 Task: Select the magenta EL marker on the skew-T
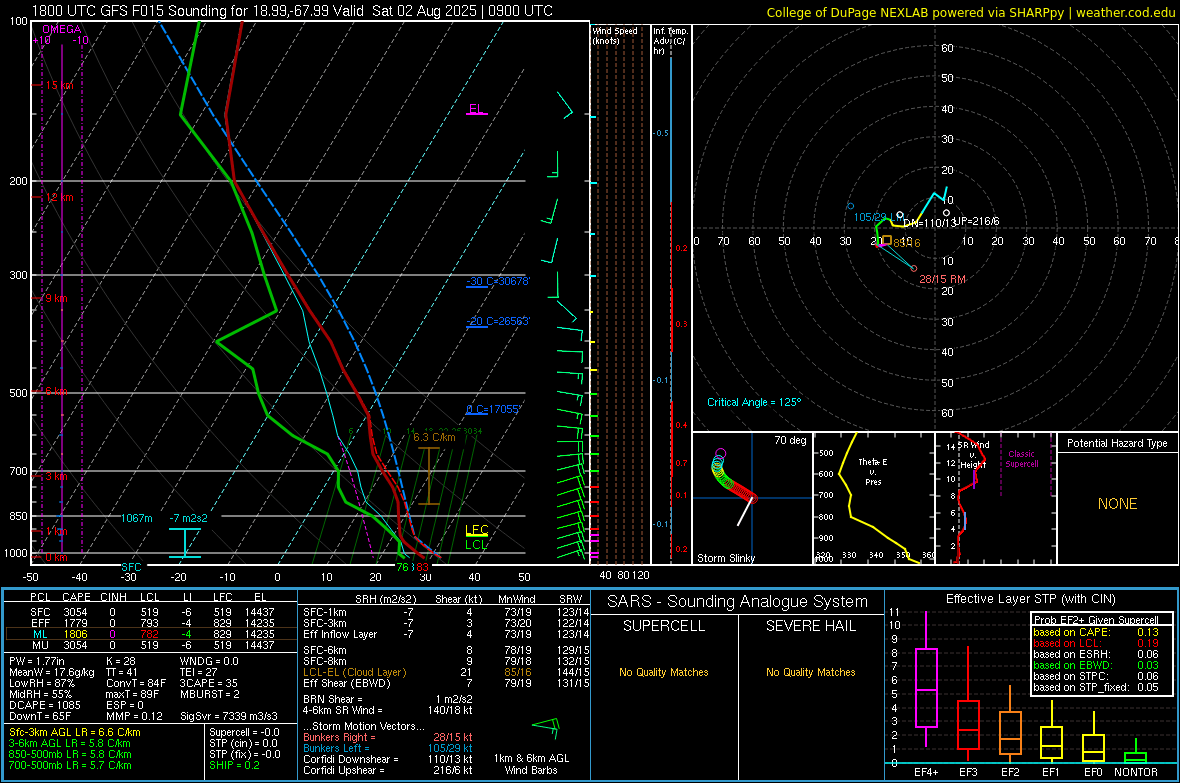476,109
